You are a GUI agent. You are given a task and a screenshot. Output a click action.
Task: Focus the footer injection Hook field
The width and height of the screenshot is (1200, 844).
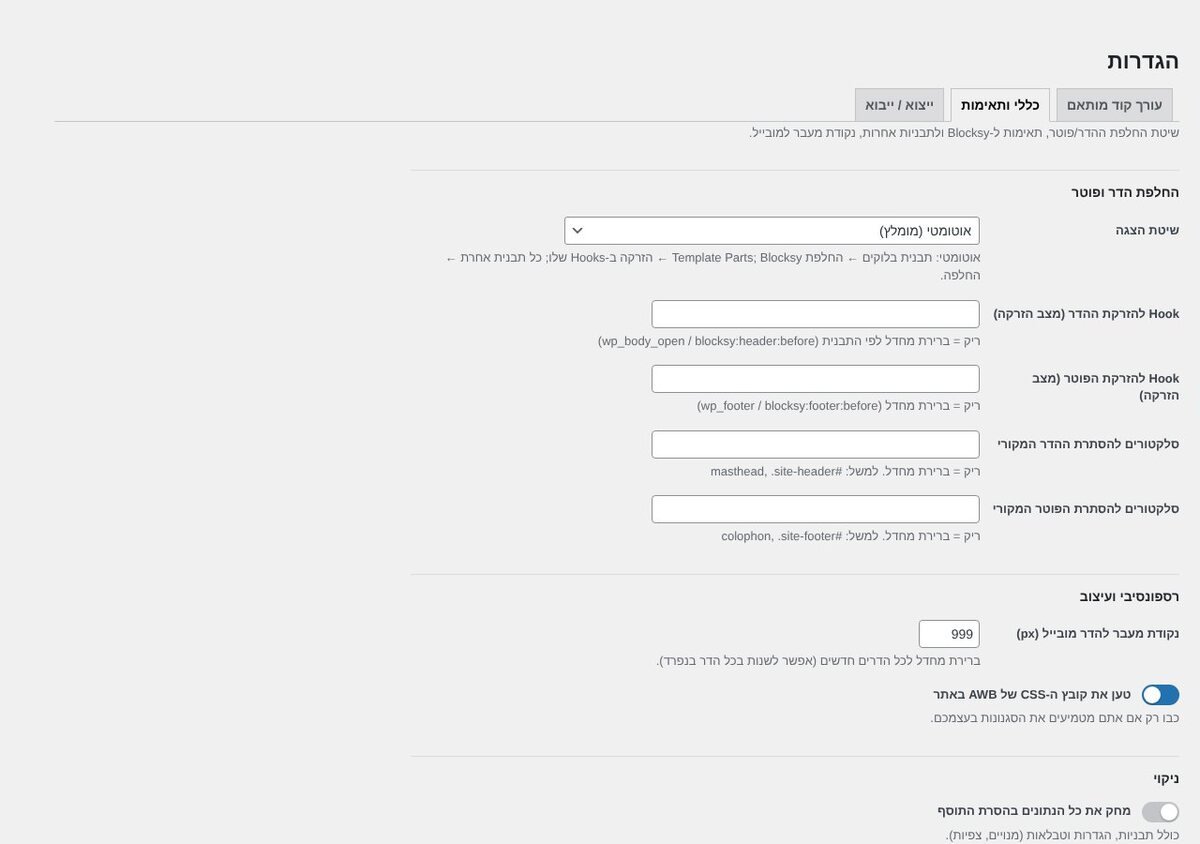click(x=815, y=379)
